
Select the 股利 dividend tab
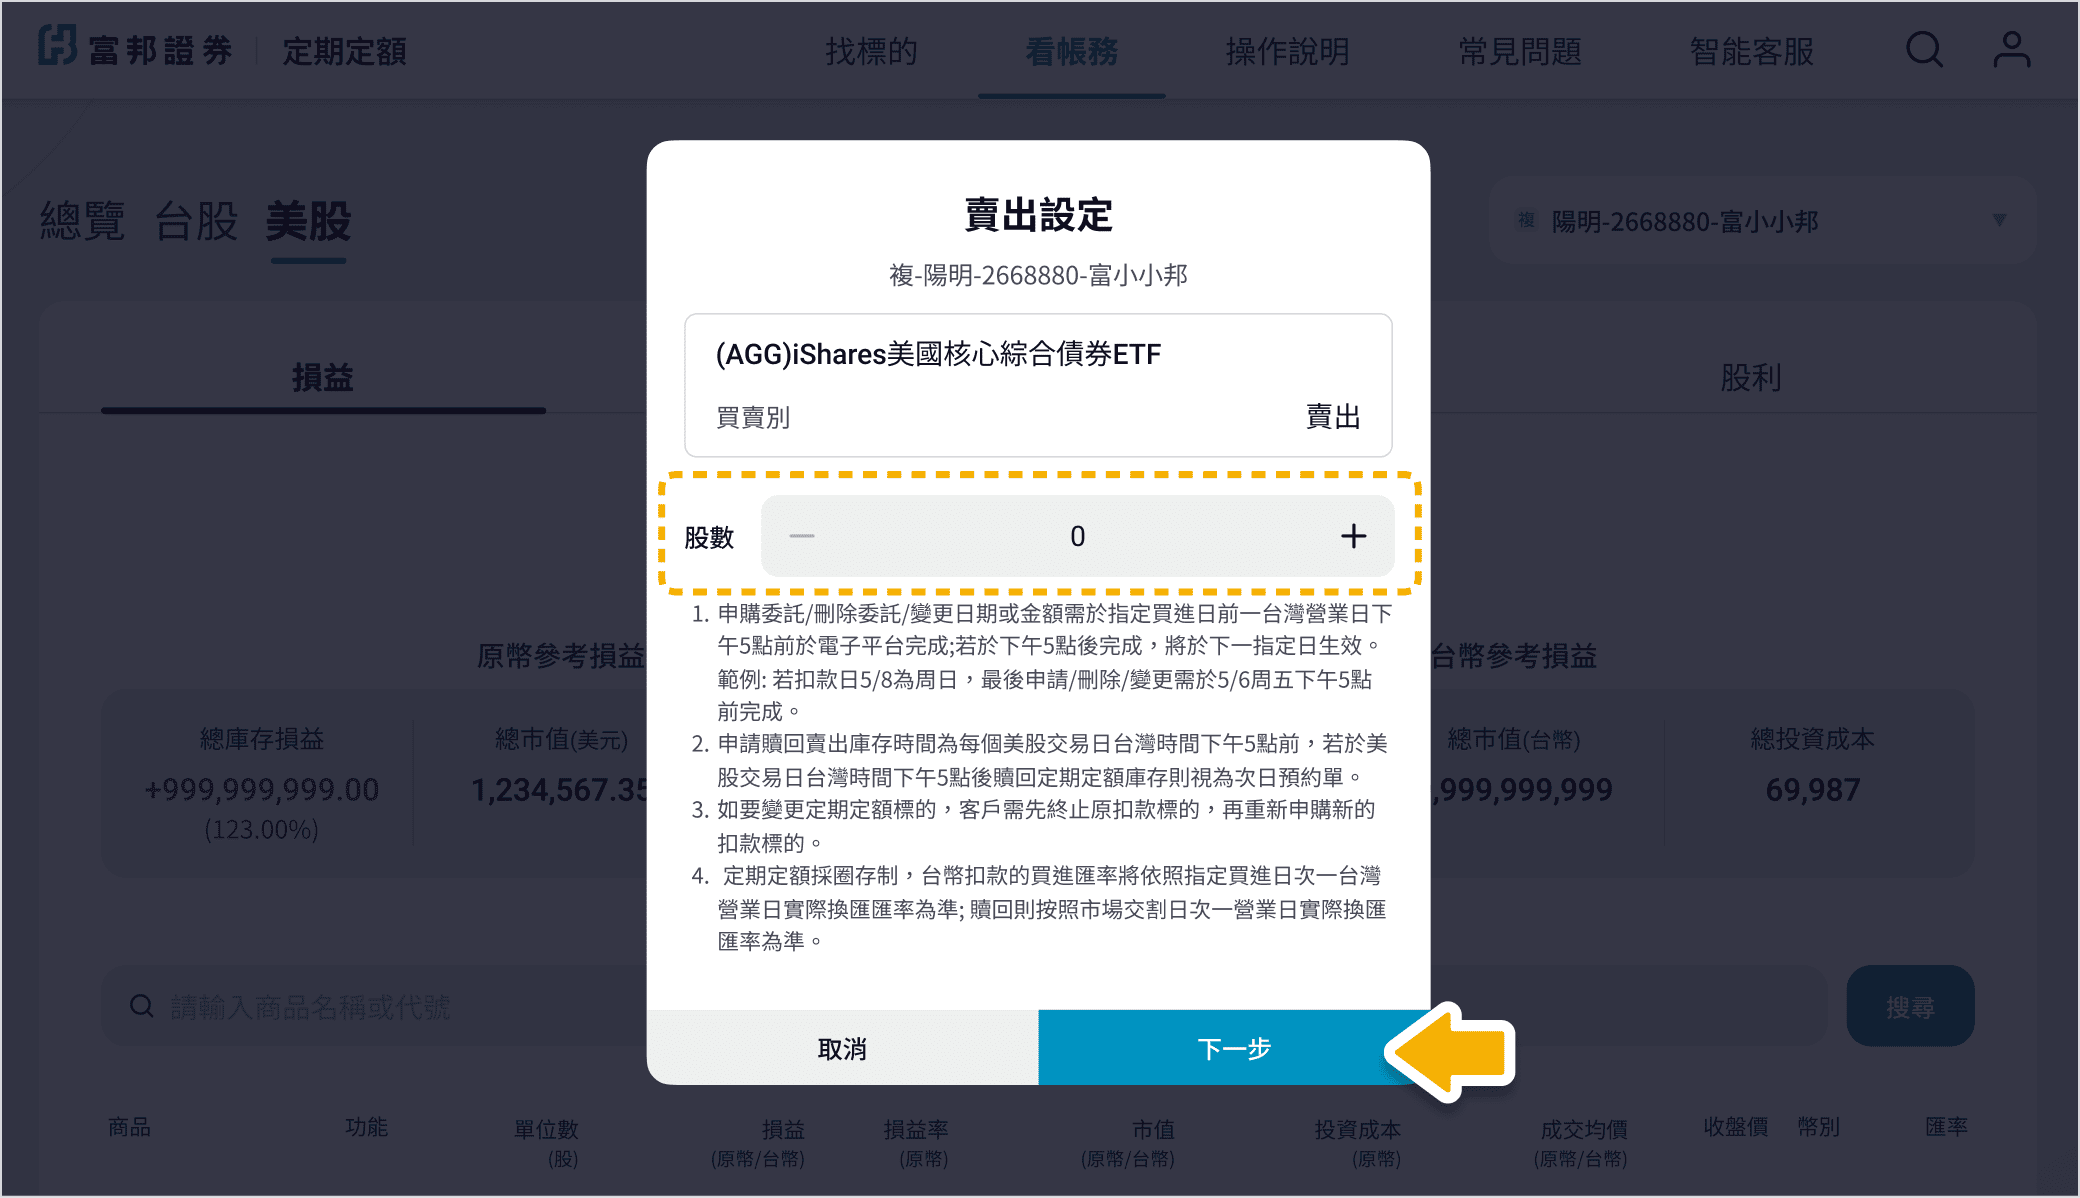pos(1750,378)
